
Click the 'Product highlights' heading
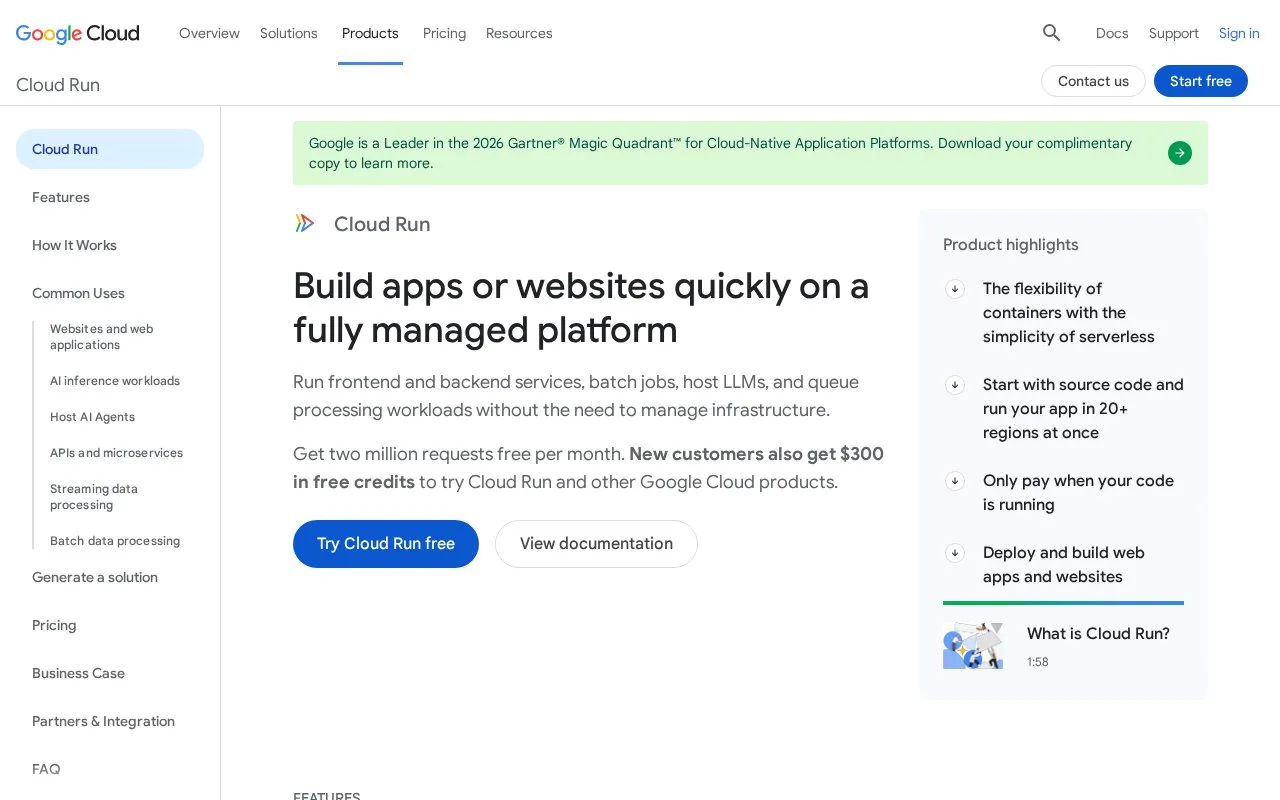(1011, 245)
